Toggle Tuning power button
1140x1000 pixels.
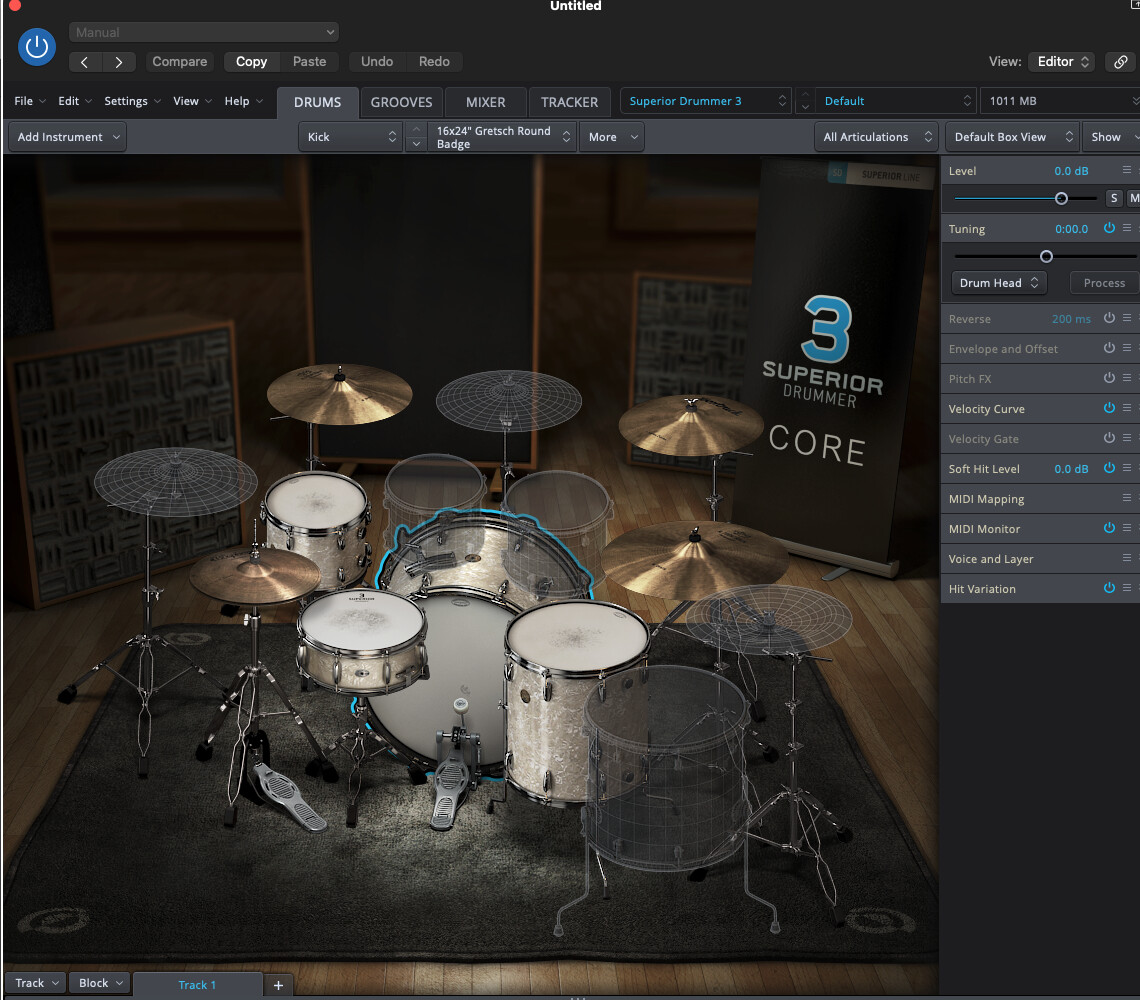pos(1109,228)
